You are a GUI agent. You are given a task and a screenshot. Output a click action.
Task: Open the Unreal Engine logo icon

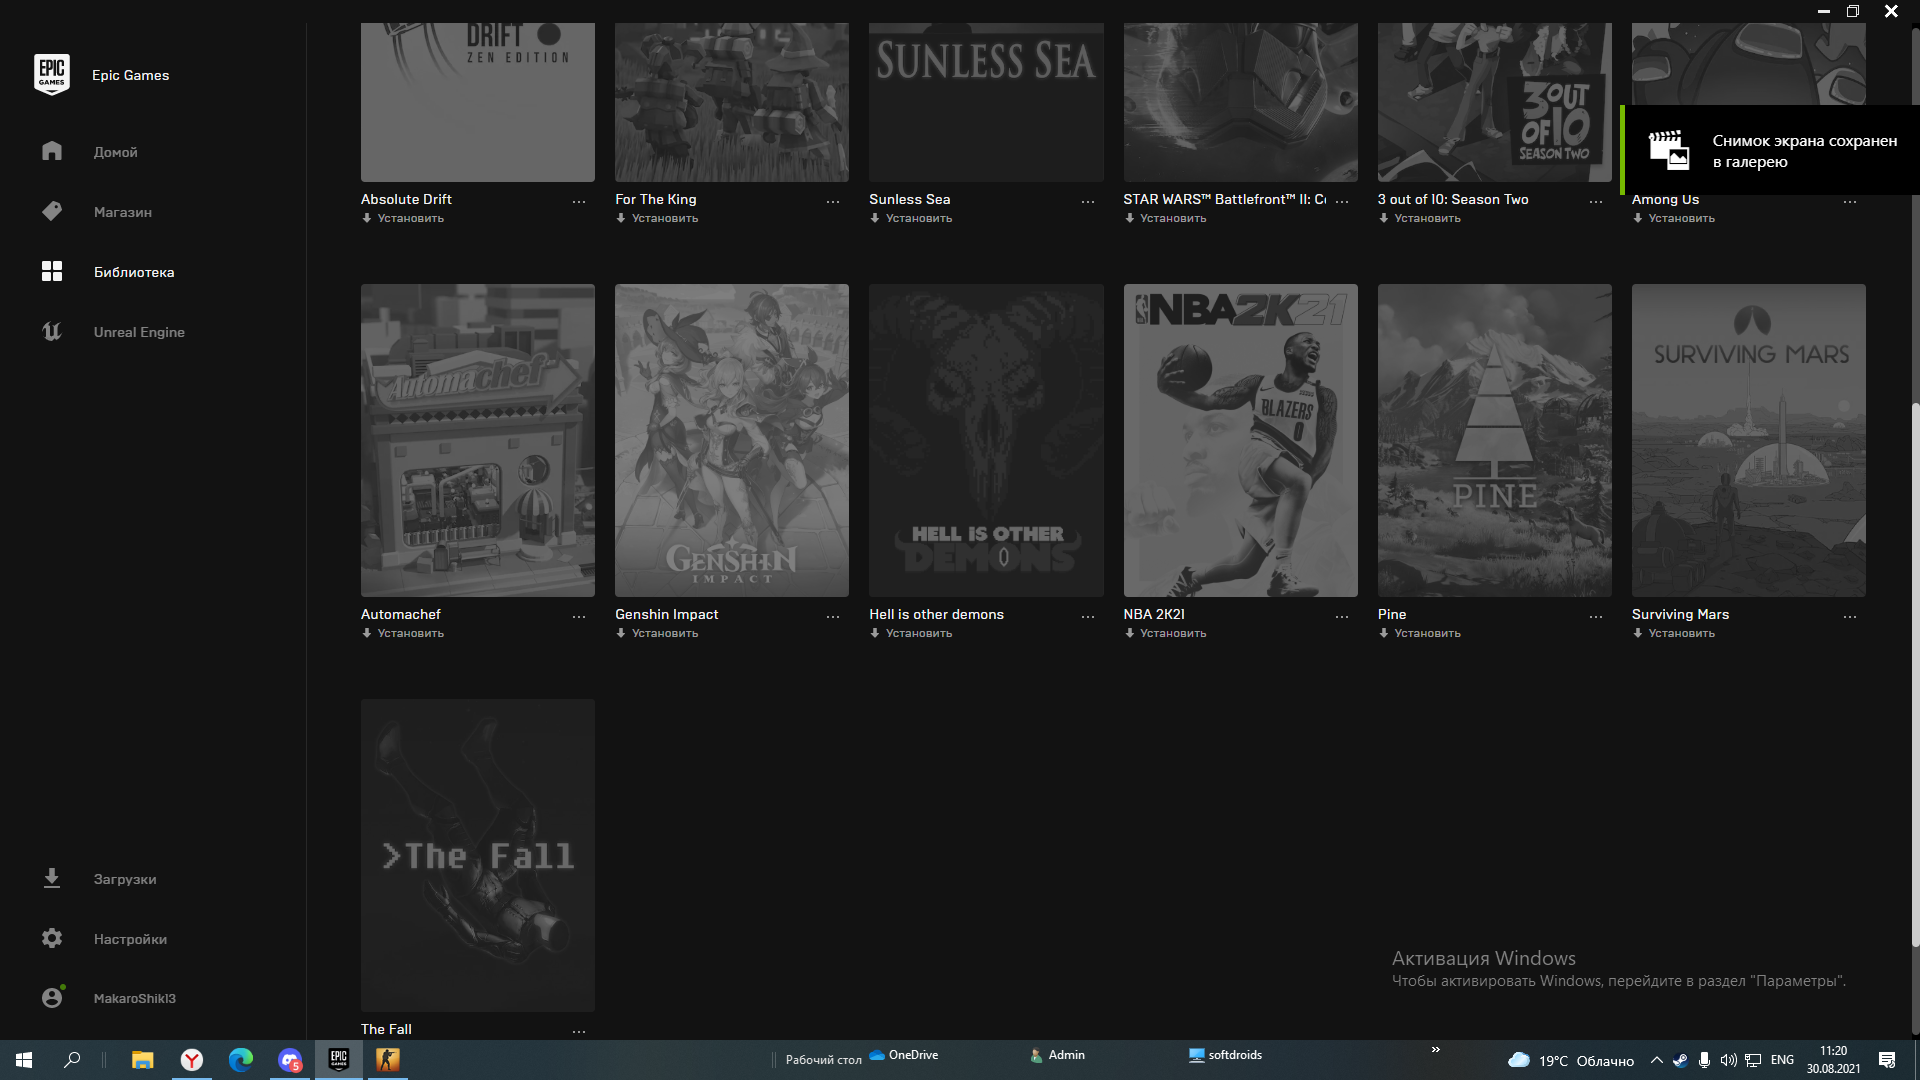point(52,331)
